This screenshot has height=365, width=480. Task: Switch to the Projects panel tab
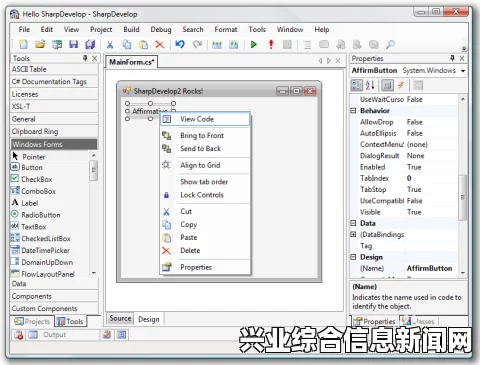pyautogui.click(x=32, y=322)
